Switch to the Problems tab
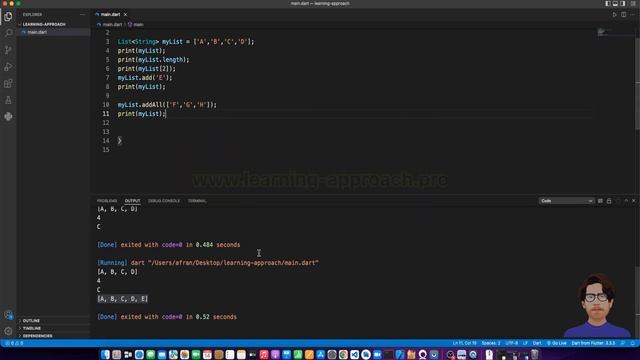Image resolution: width=640 pixels, height=360 pixels. (x=107, y=201)
